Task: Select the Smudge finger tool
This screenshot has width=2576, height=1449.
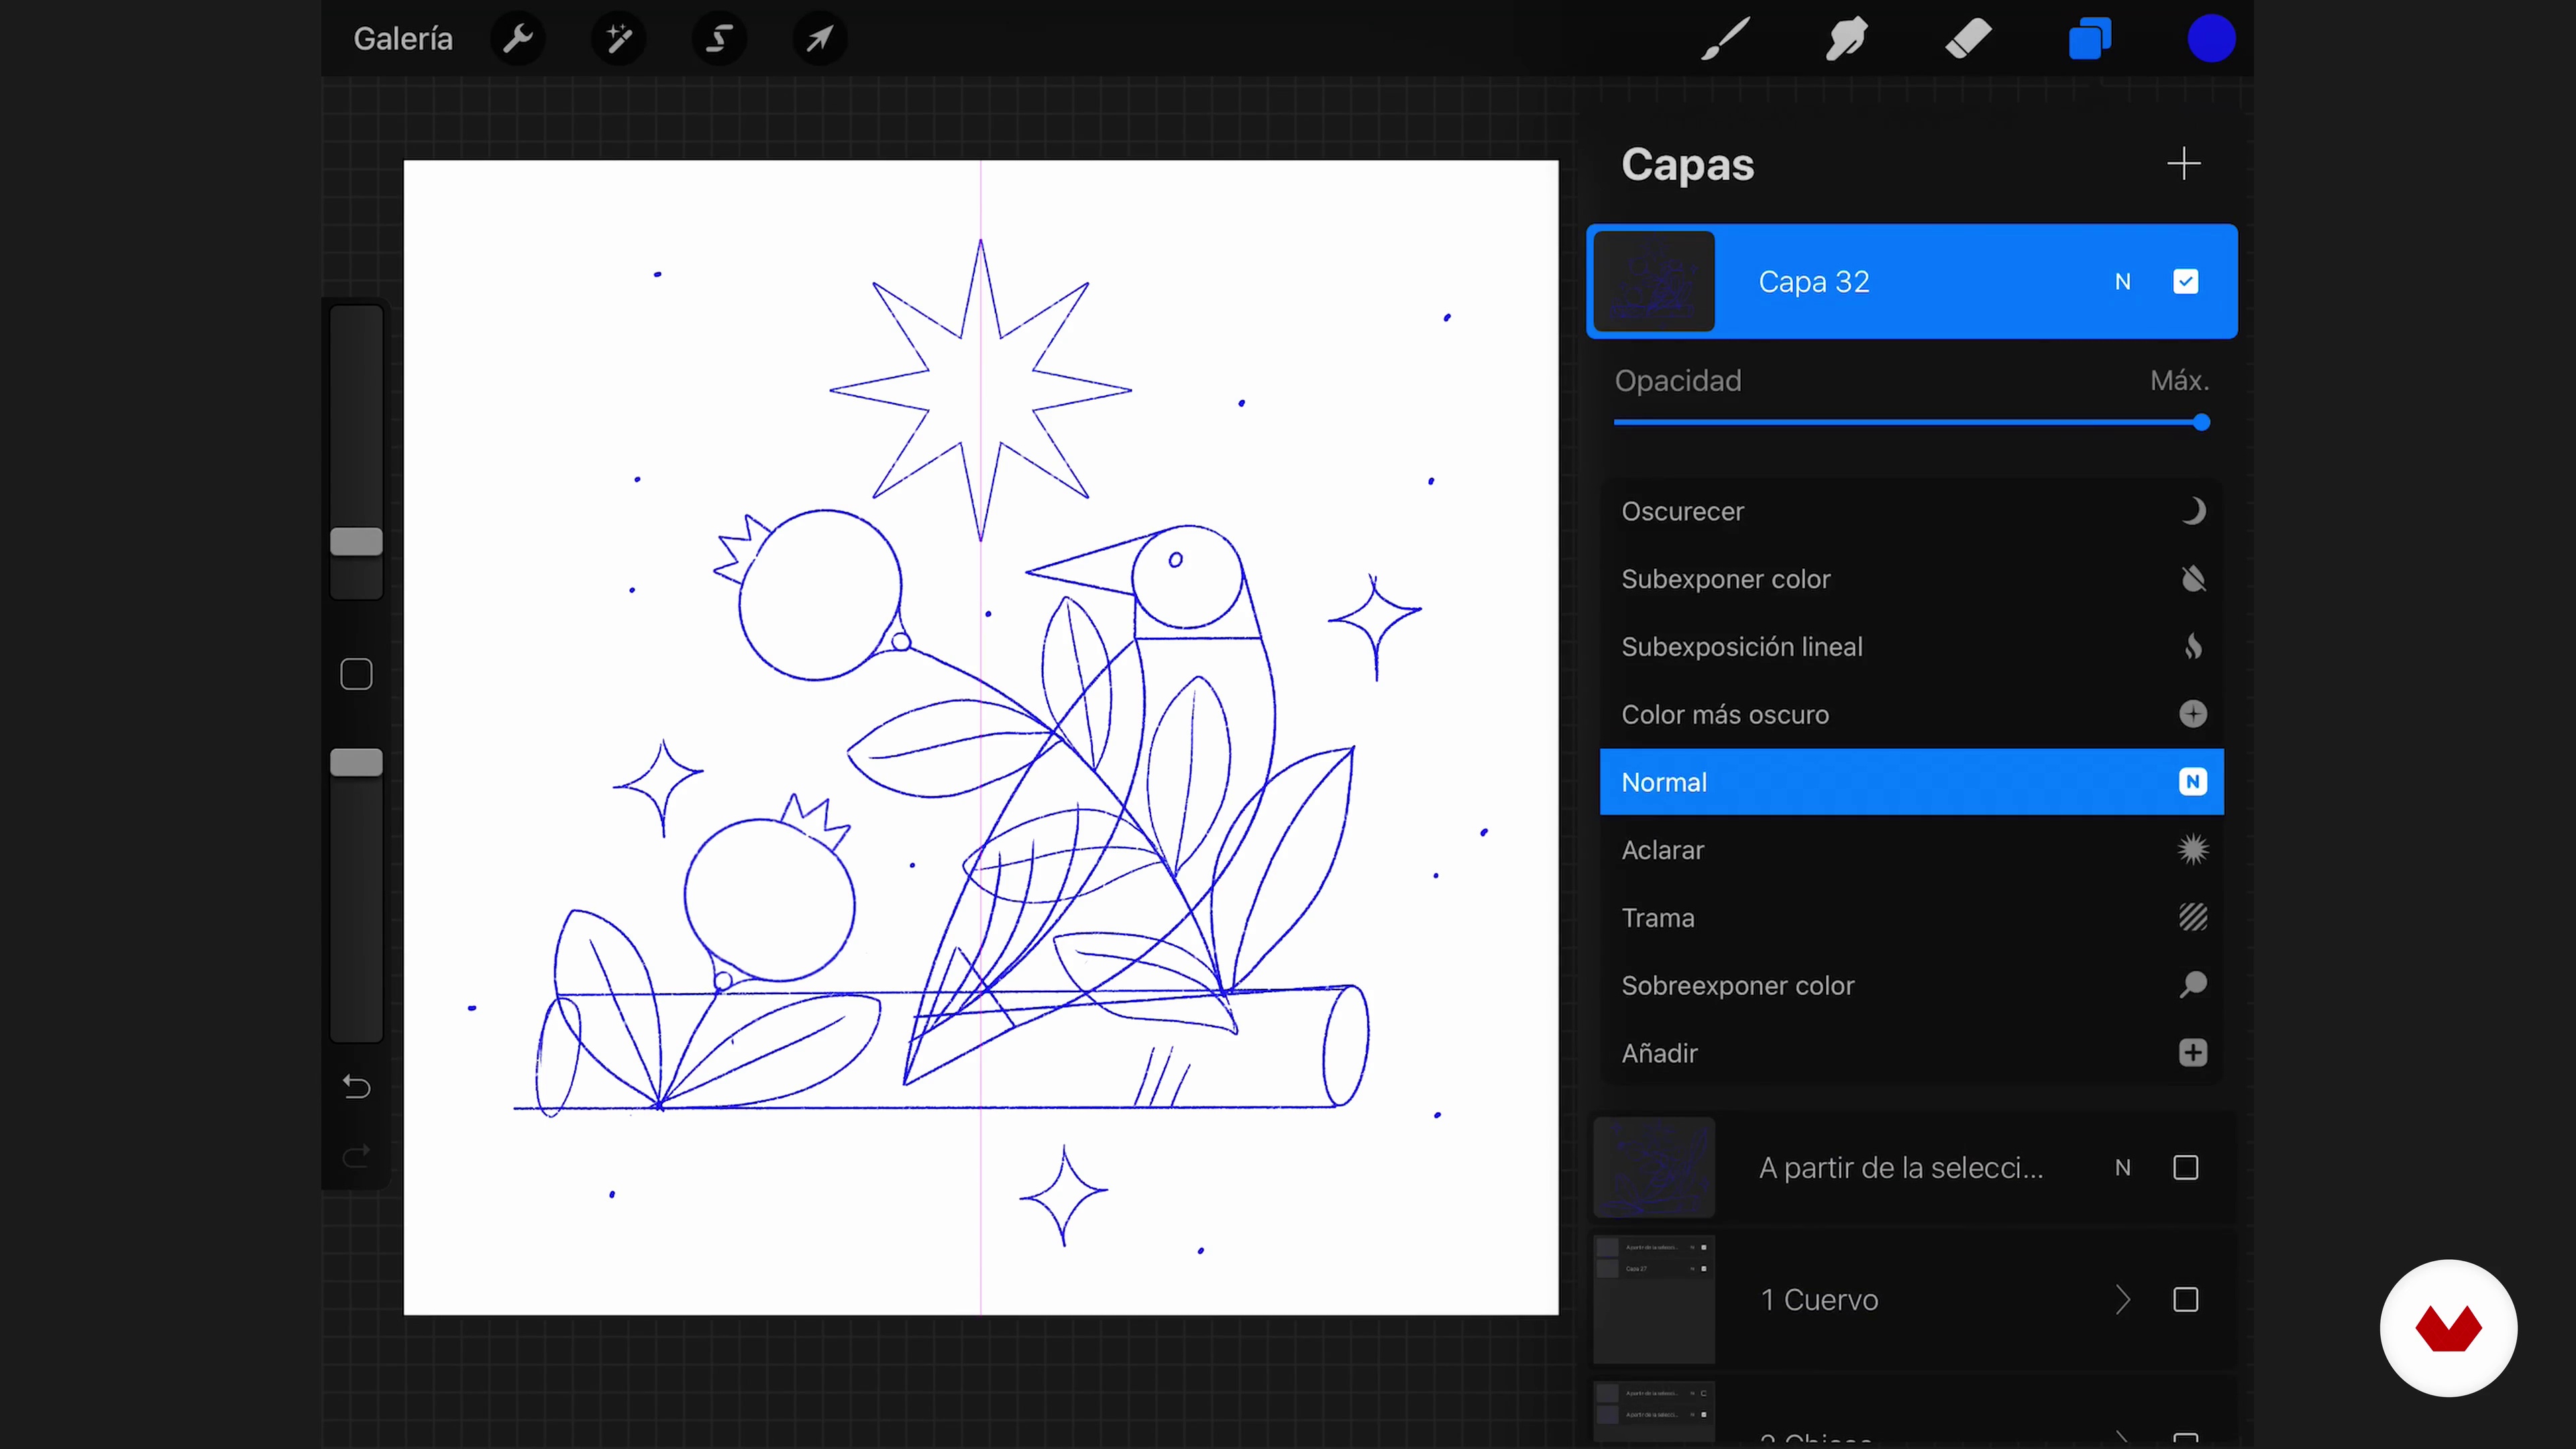Action: pyautogui.click(x=1846, y=39)
